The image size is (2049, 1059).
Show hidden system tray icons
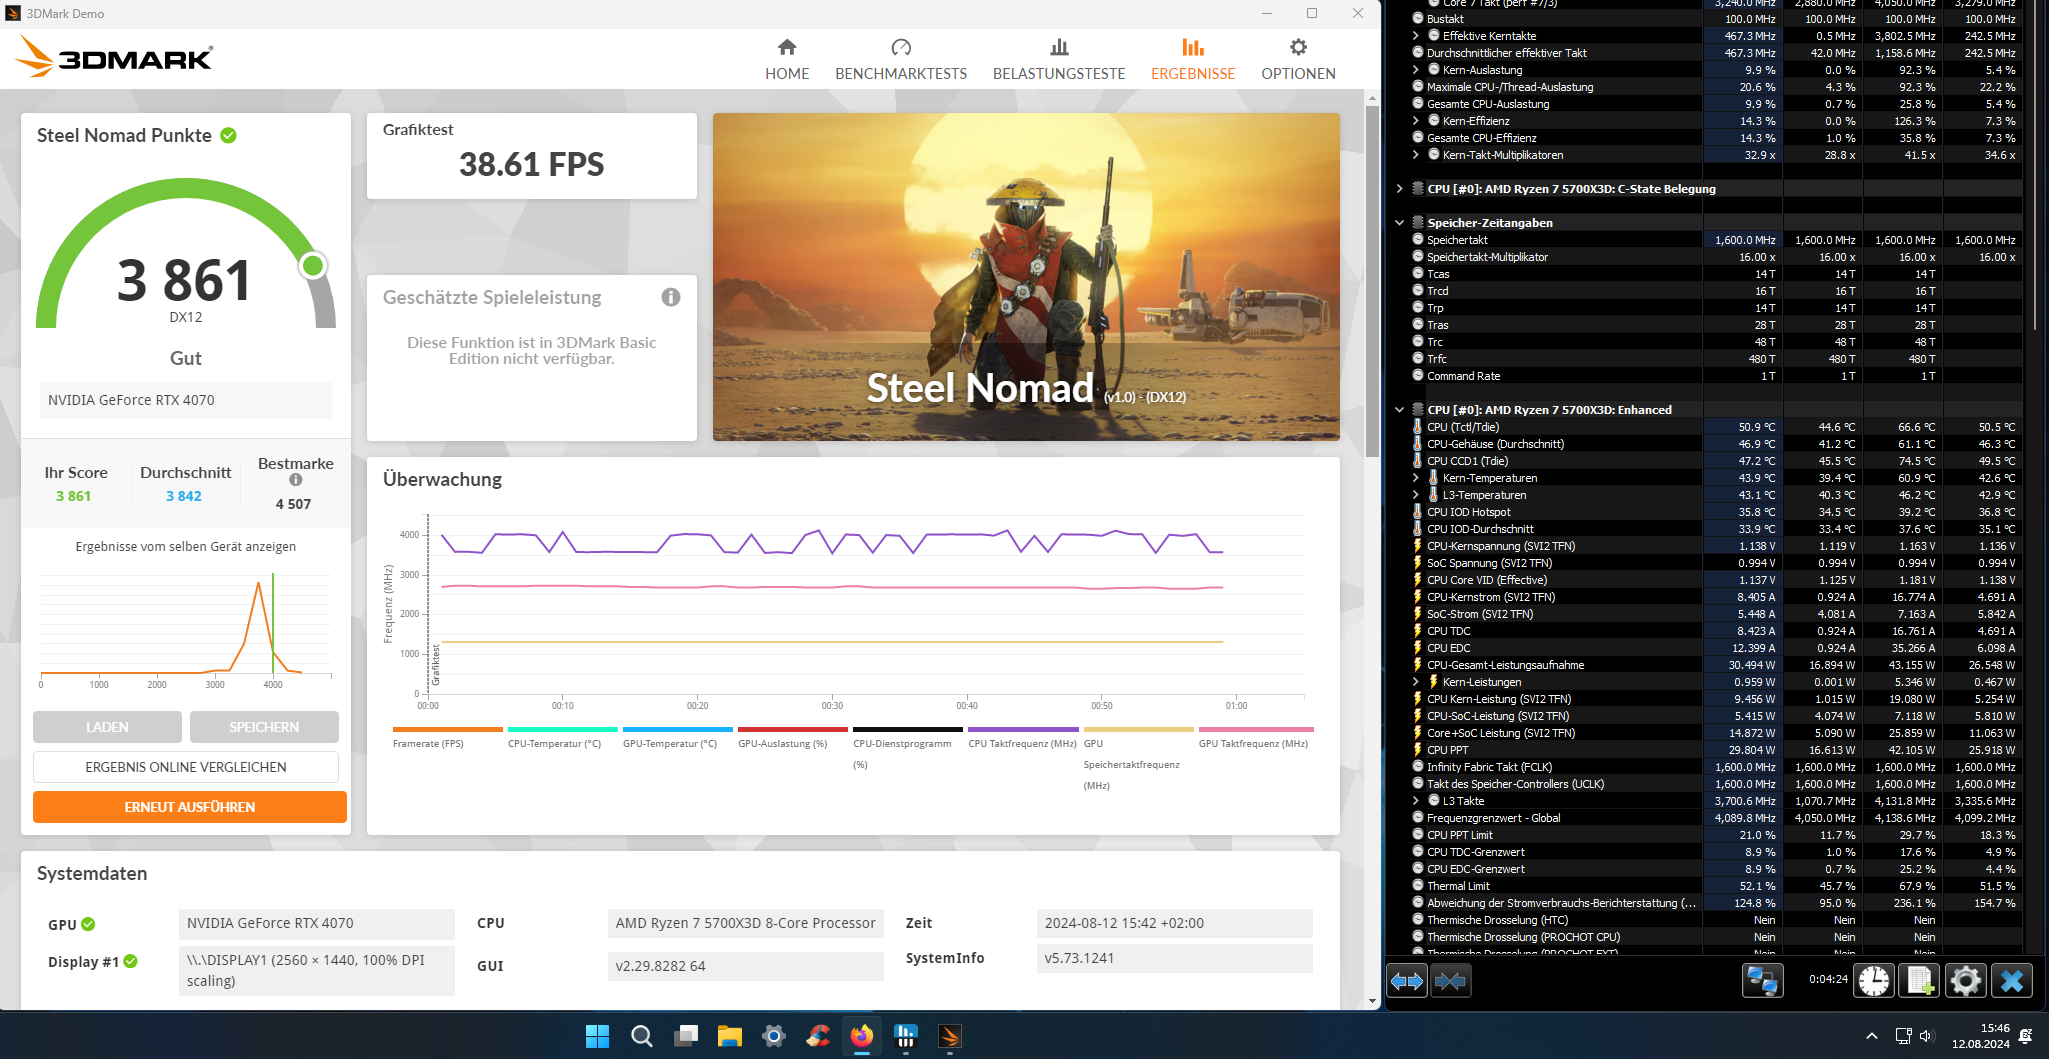pyautogui.click(x=1871, y=1036)
